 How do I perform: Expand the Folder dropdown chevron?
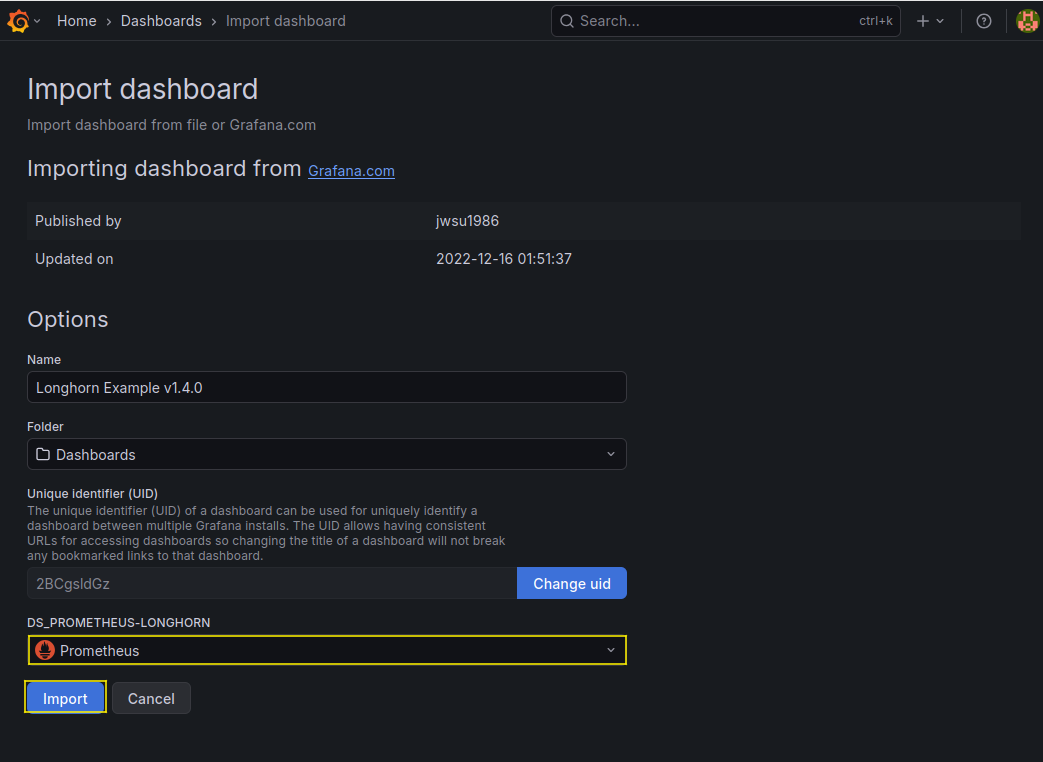pyautogui.click(x=611, y=454)
